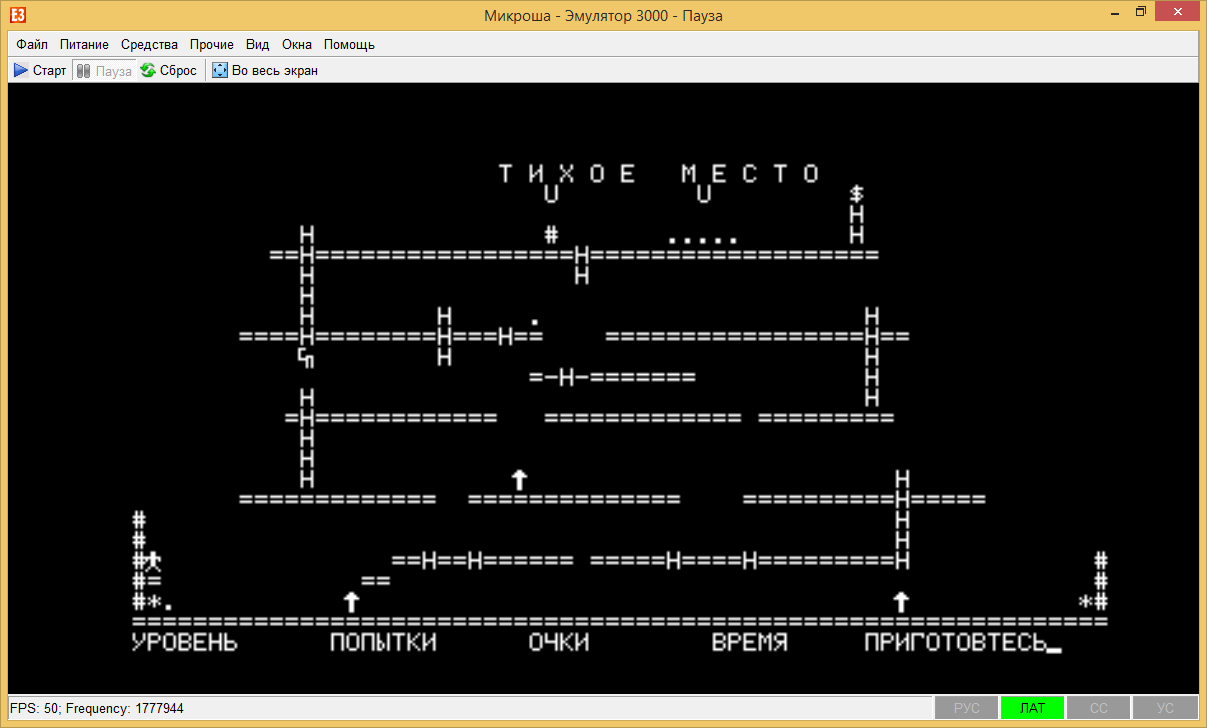Toggle the green ЛАТ keyboard indicator
This screenshot has height=728, width=1207.
[1032, 708]
